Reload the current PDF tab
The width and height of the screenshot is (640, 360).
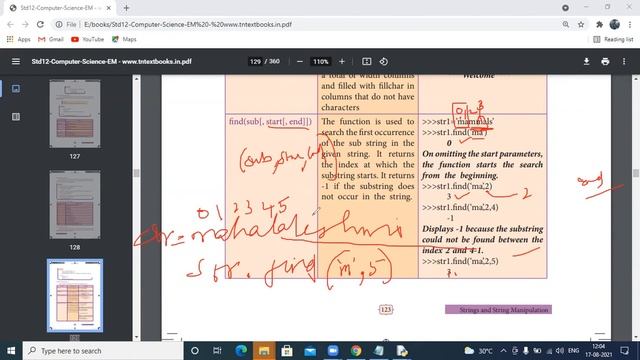[40, 24]
